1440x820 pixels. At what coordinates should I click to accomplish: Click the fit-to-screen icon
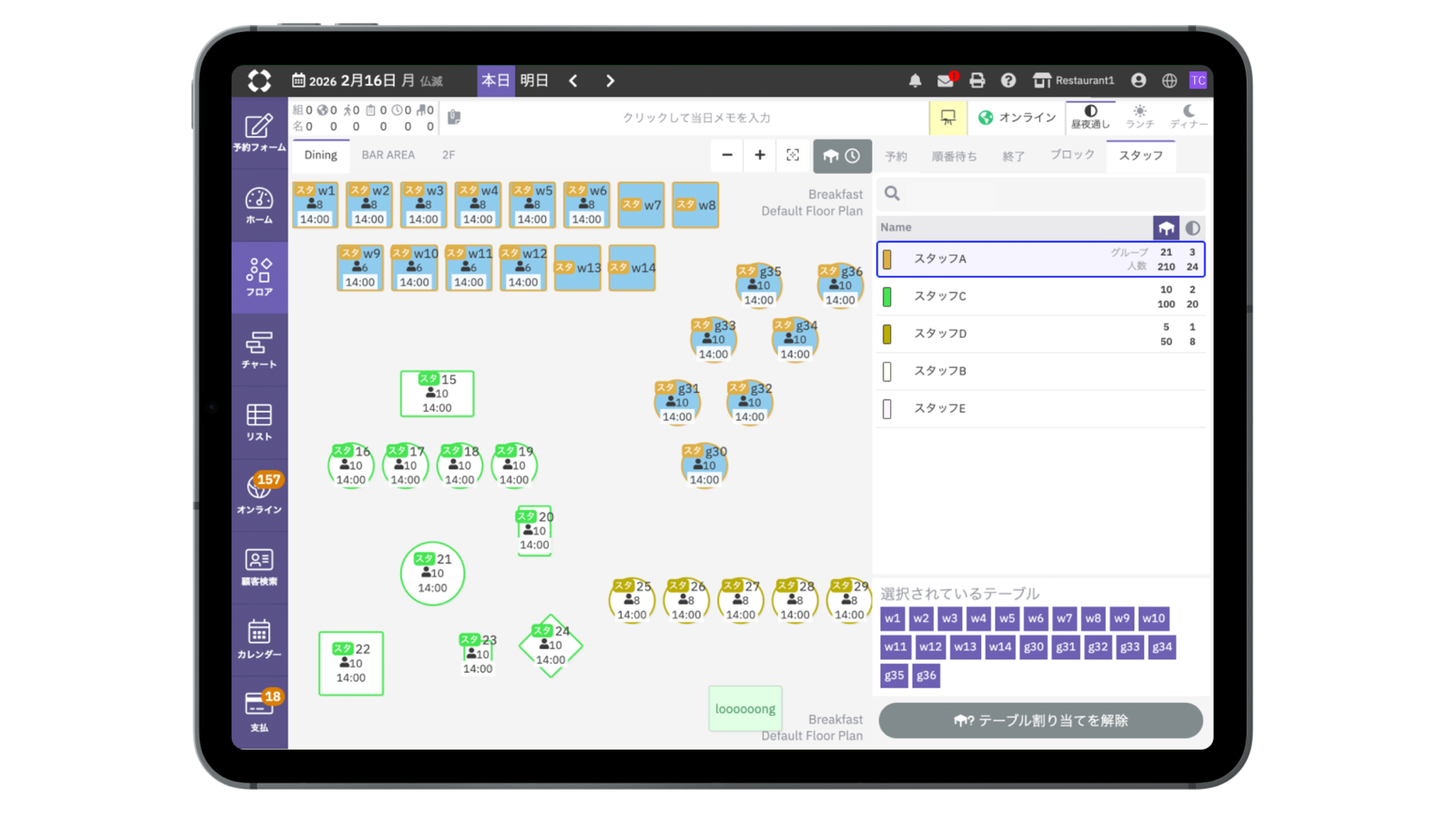pos(793,155)
